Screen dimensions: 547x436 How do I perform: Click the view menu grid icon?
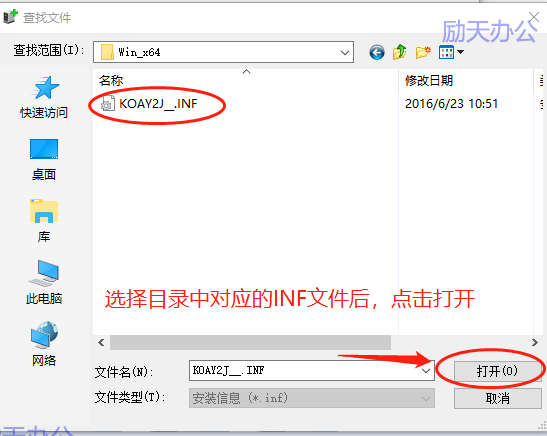pyautogui.click(x=446, y=52)
